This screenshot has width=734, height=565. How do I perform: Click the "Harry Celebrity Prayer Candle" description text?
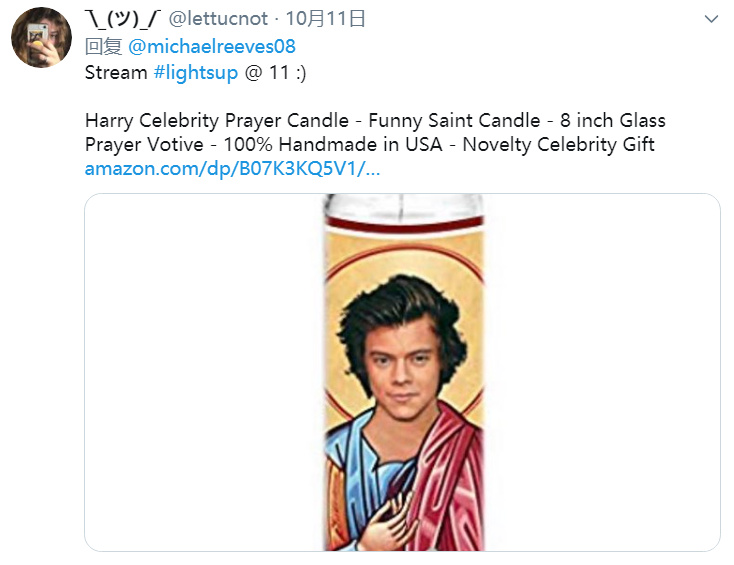point(217,121)
